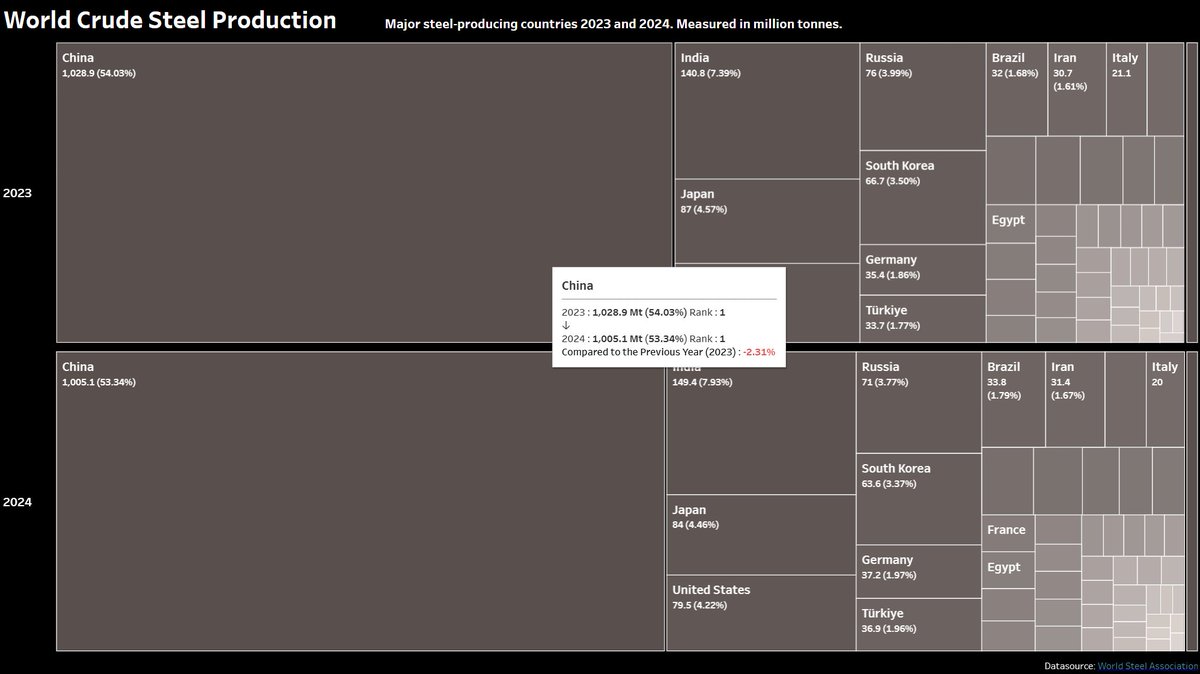
Task: Click the -2.31% change value in the tooltip
Action: click(759, 352)
